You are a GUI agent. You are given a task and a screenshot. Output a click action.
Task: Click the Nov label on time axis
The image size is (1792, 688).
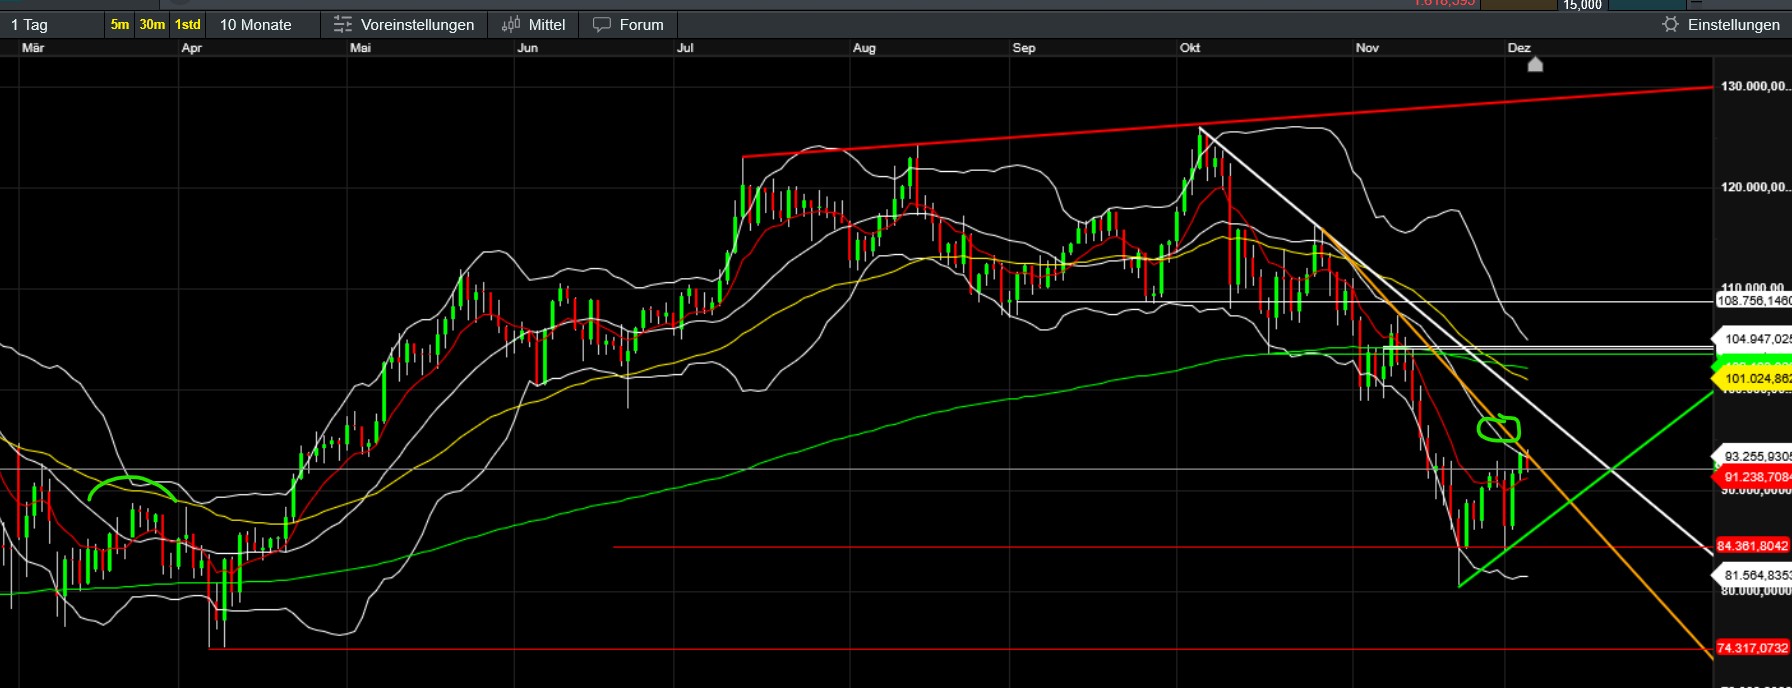pyautogui.click(x=1367, y=48)
